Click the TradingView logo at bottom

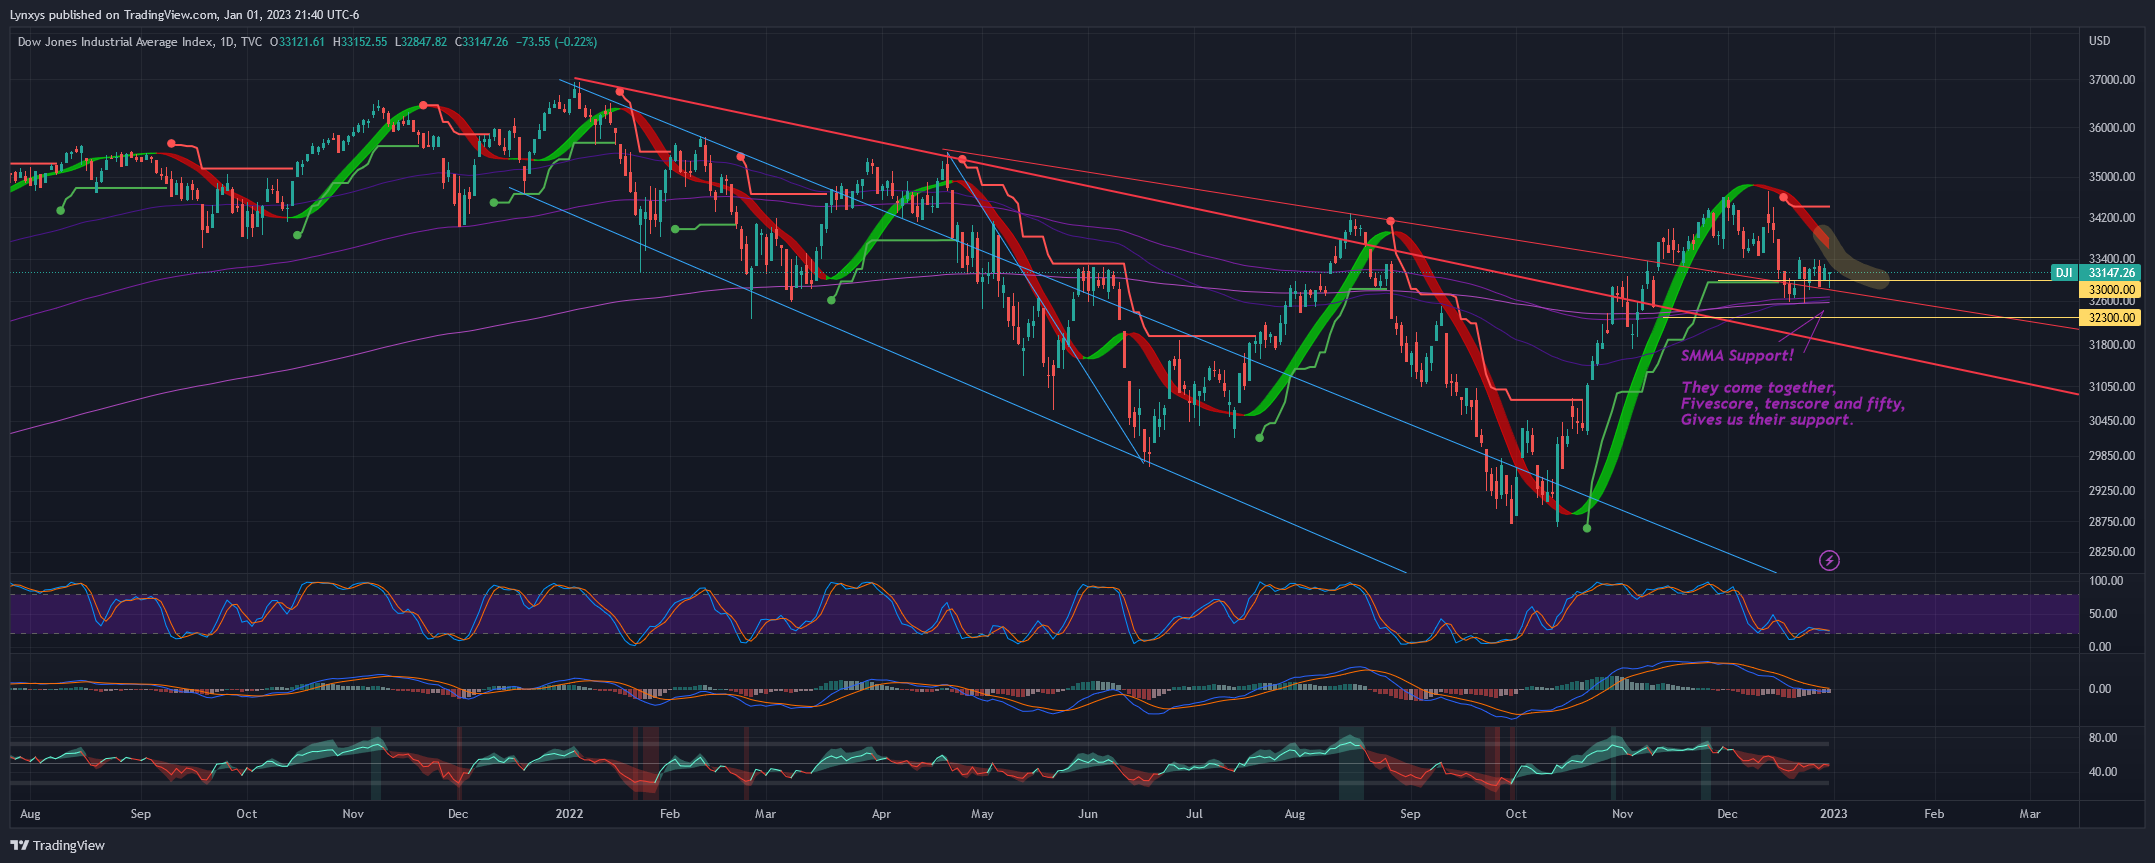click(x=57, y=845)
